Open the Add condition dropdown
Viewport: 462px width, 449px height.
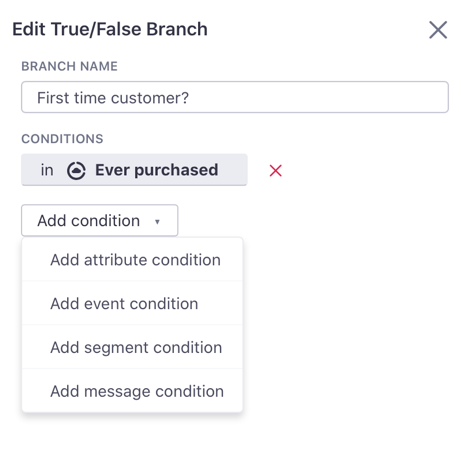tap(100, 220)
